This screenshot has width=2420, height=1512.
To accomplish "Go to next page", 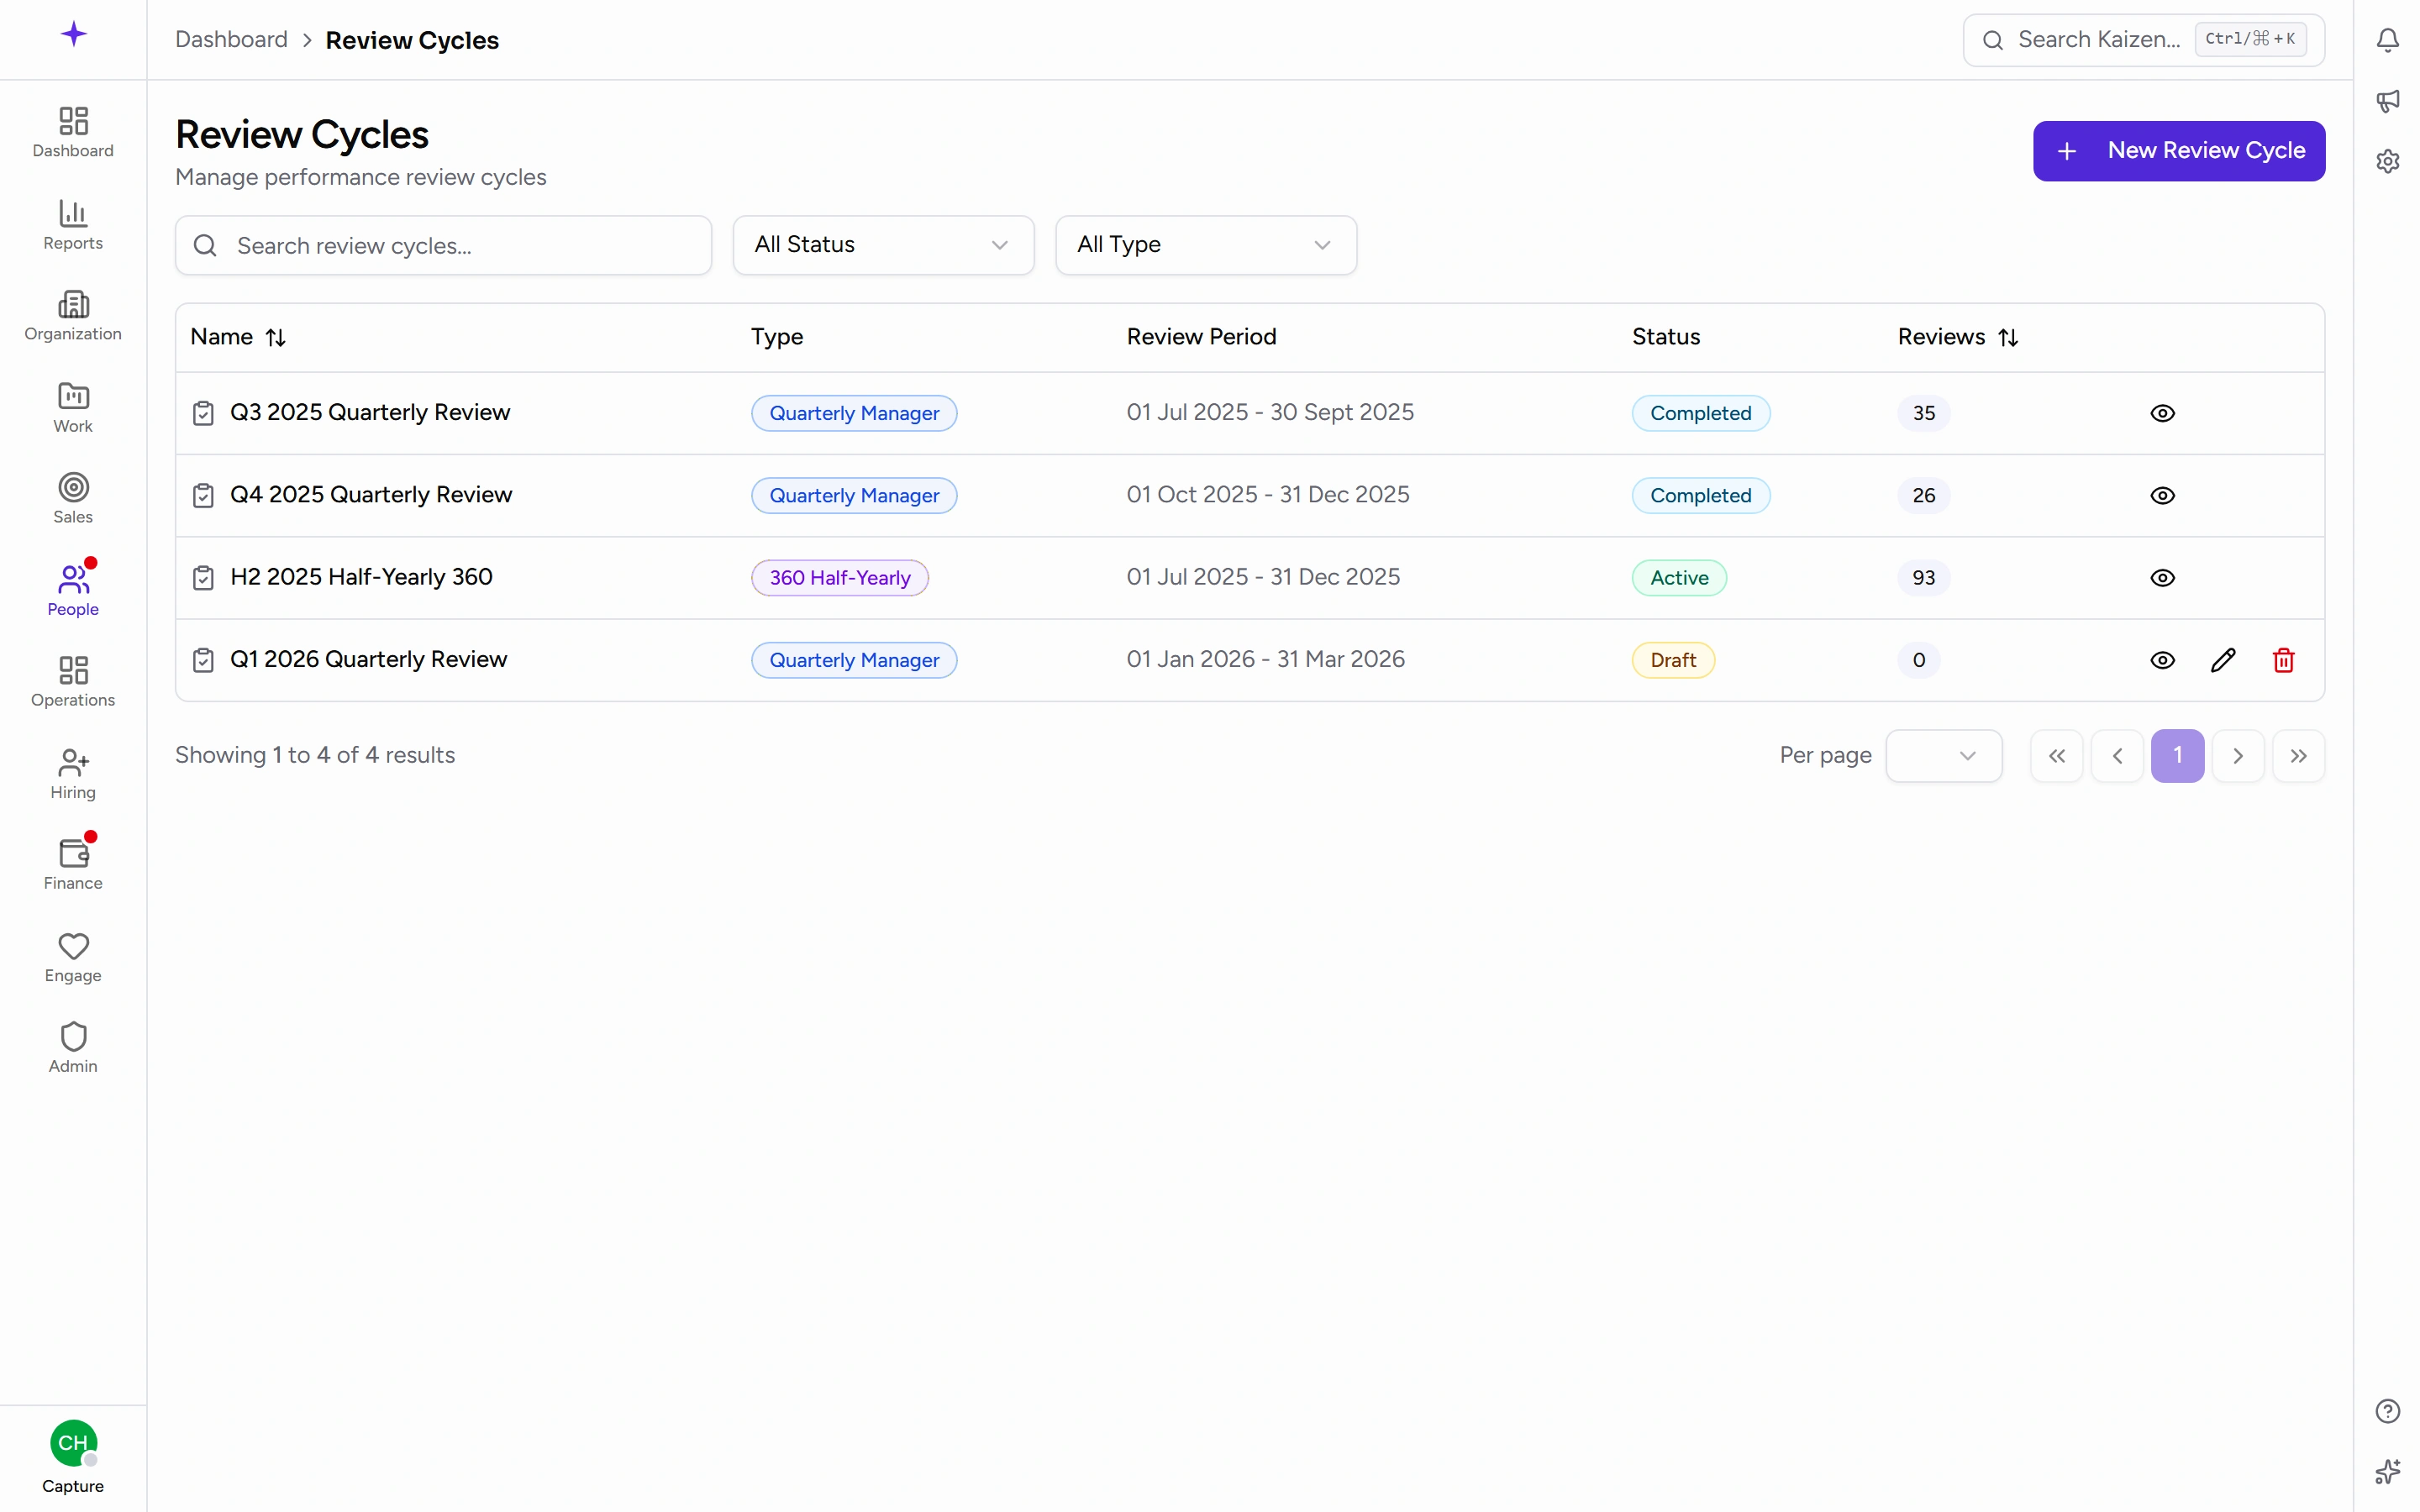I will point(2238,756).
